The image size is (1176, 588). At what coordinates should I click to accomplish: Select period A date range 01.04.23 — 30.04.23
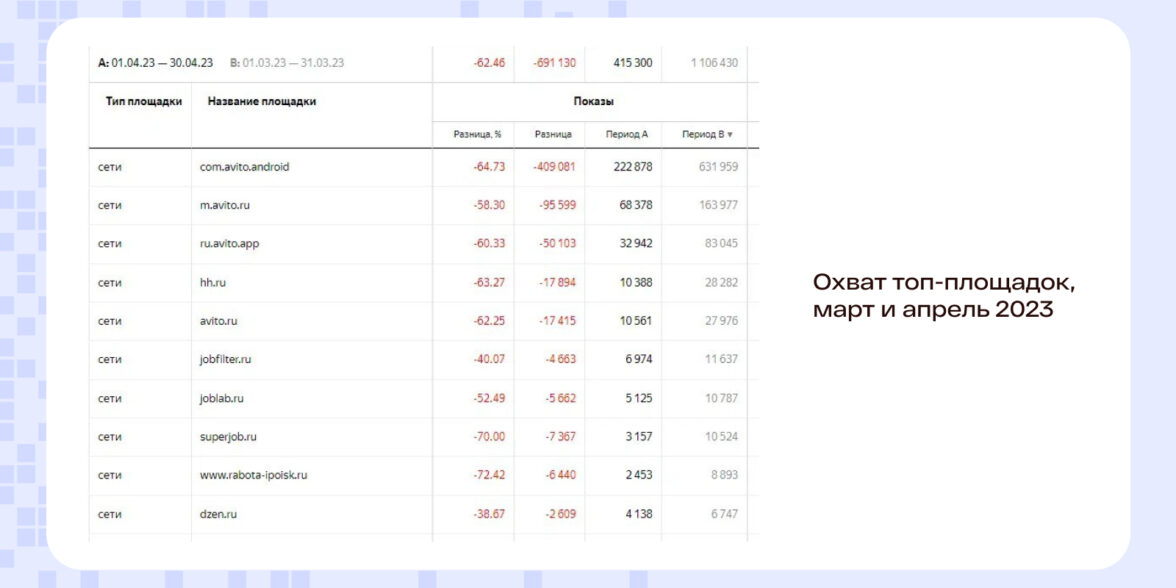[x=155, y=63]
